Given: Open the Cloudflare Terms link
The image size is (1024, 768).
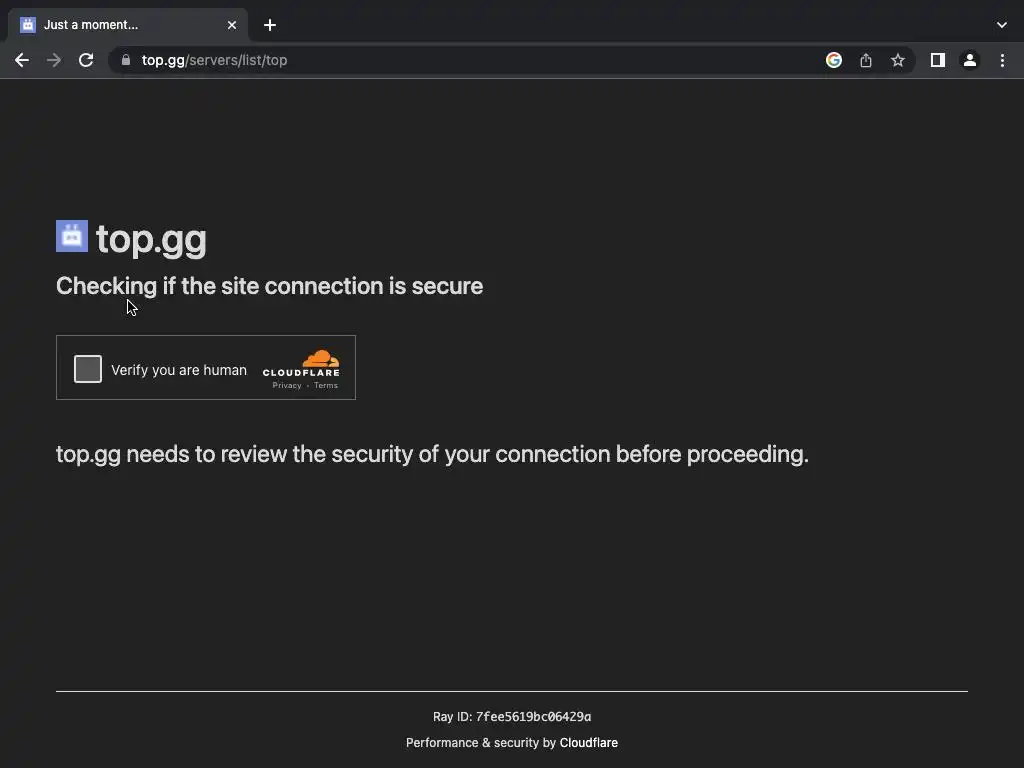Looking at the screenshot, I should pyautogui.click(x=326, y=385).
